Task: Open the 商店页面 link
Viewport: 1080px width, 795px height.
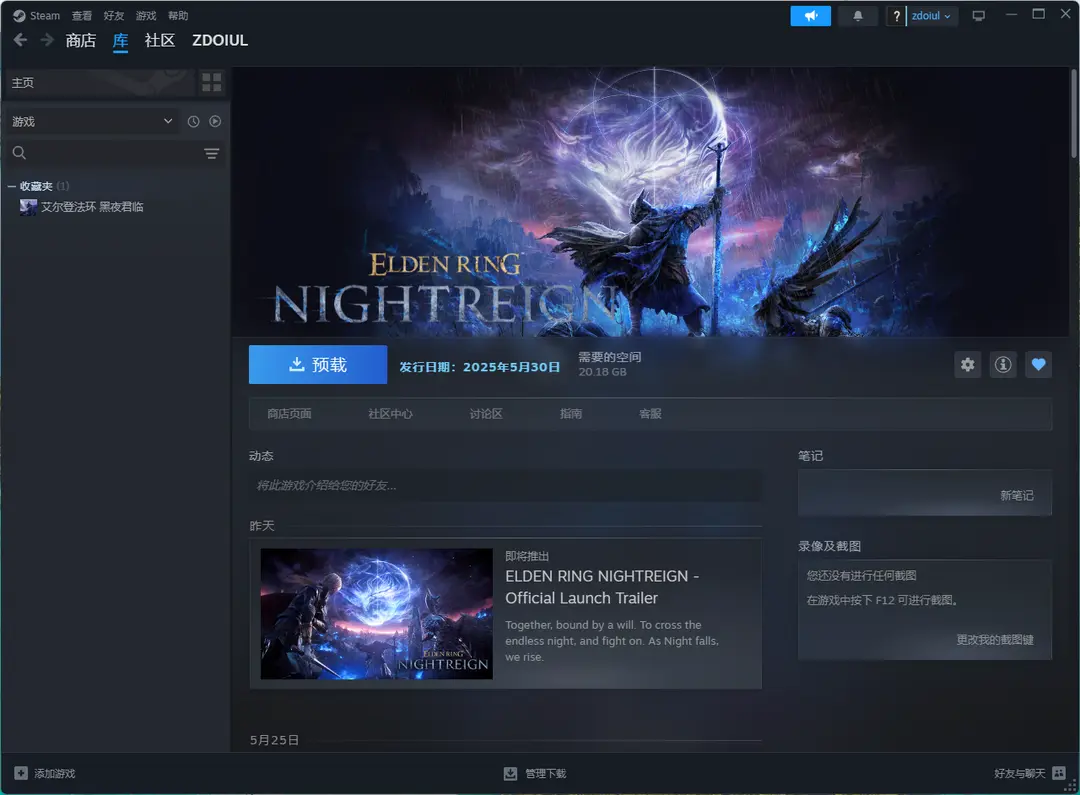Action: (289, 413)
